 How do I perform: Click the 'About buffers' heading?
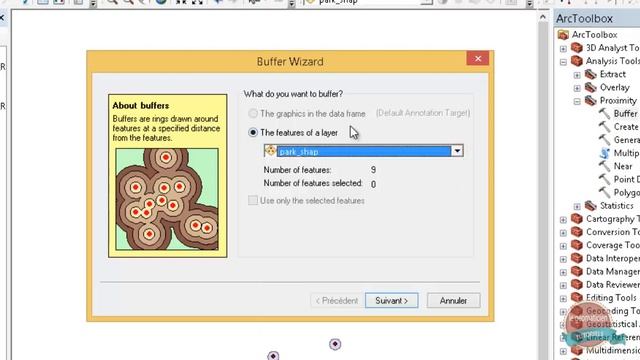click(x=140, y=105)
